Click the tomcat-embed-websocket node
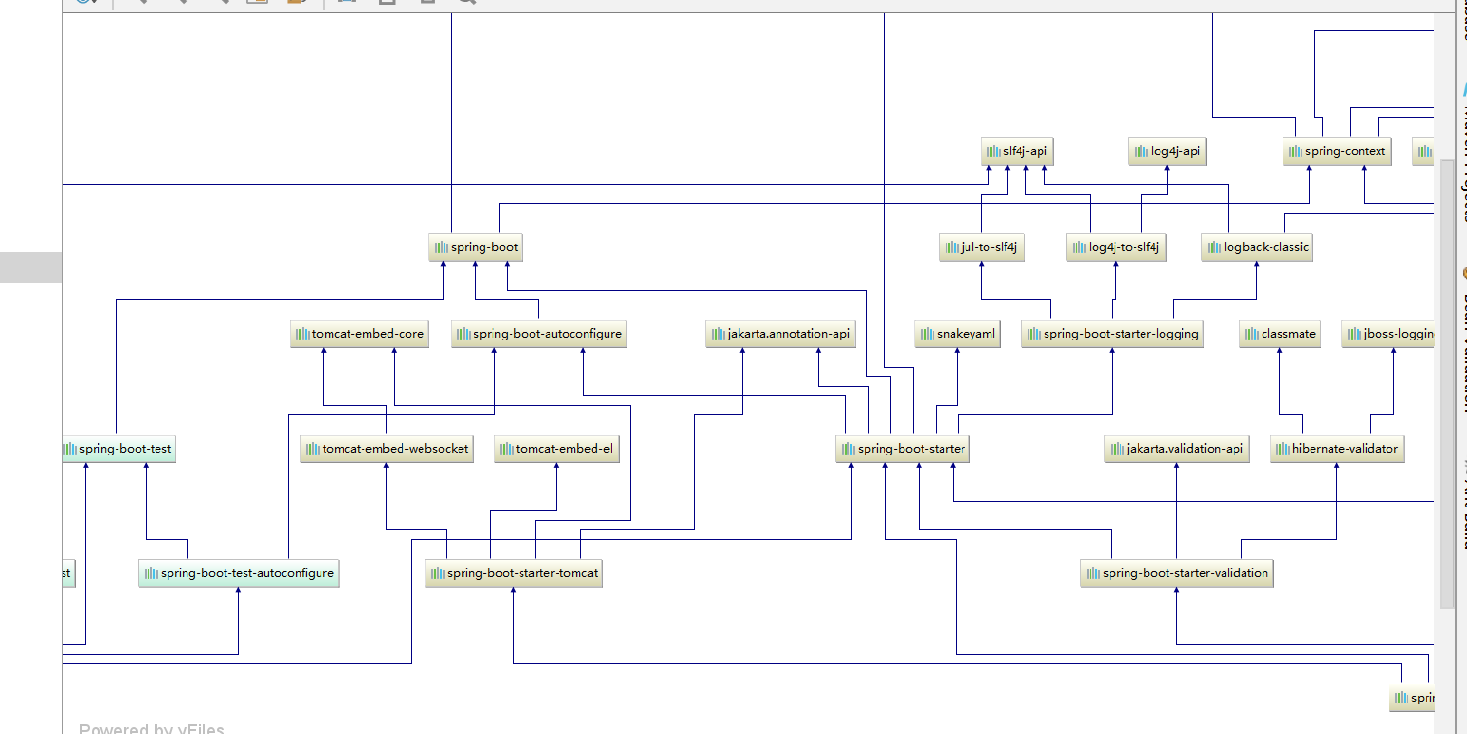 tap(387, 449)
